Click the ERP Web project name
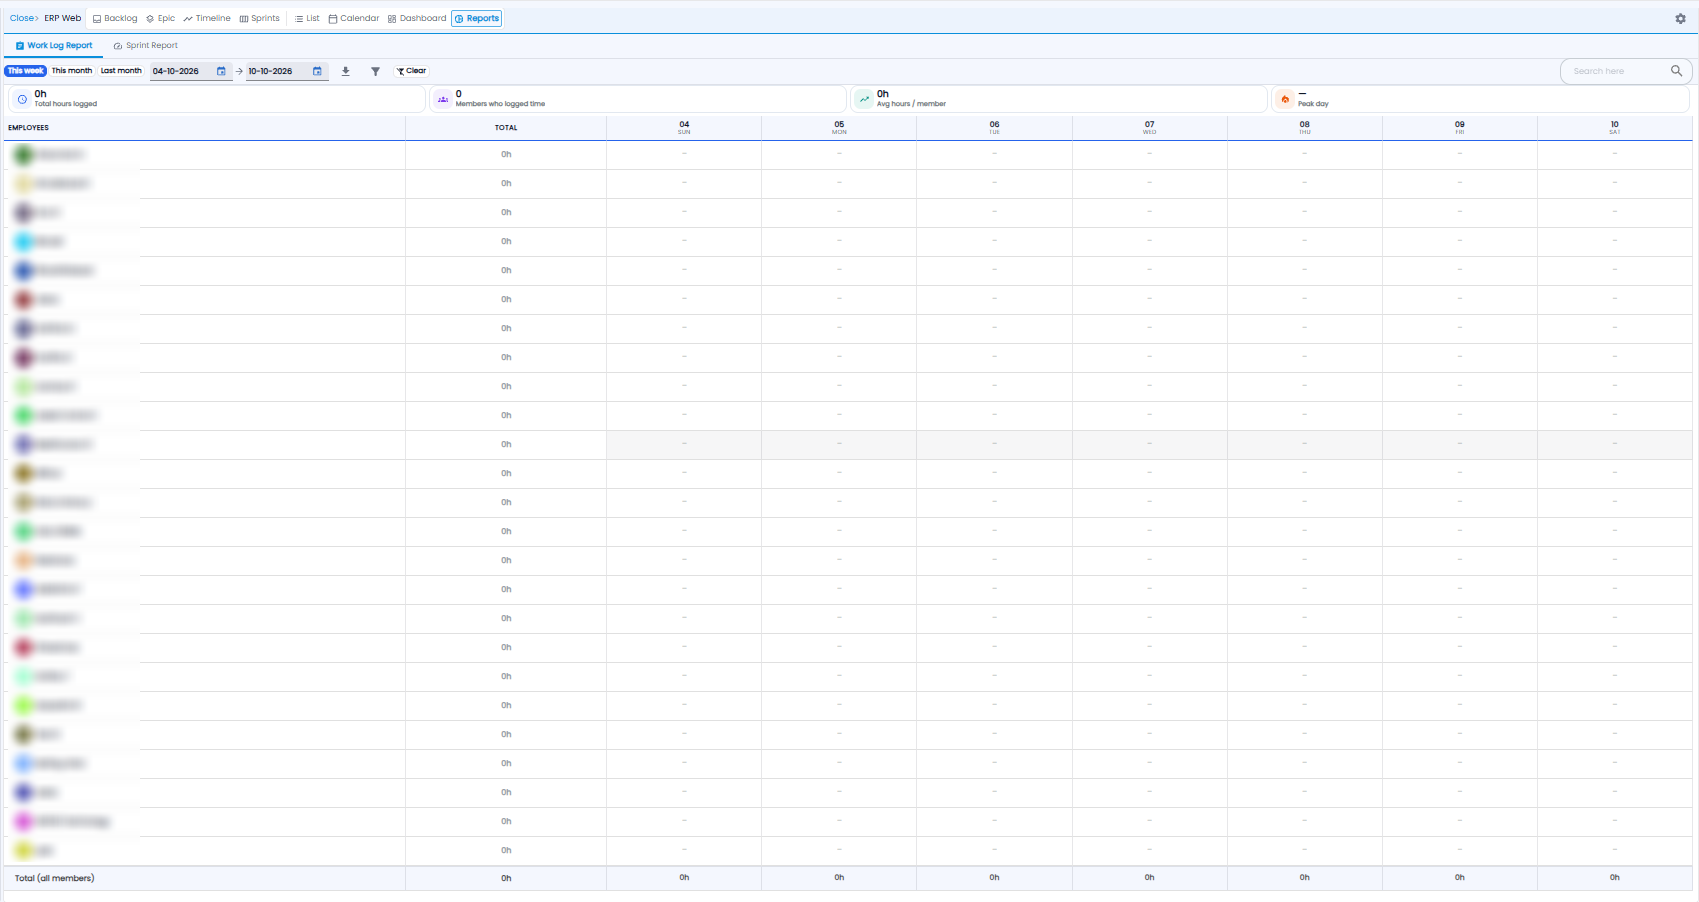Image resolution: width=1699 pixels, height=902 pixels. [x=63, y=18]
